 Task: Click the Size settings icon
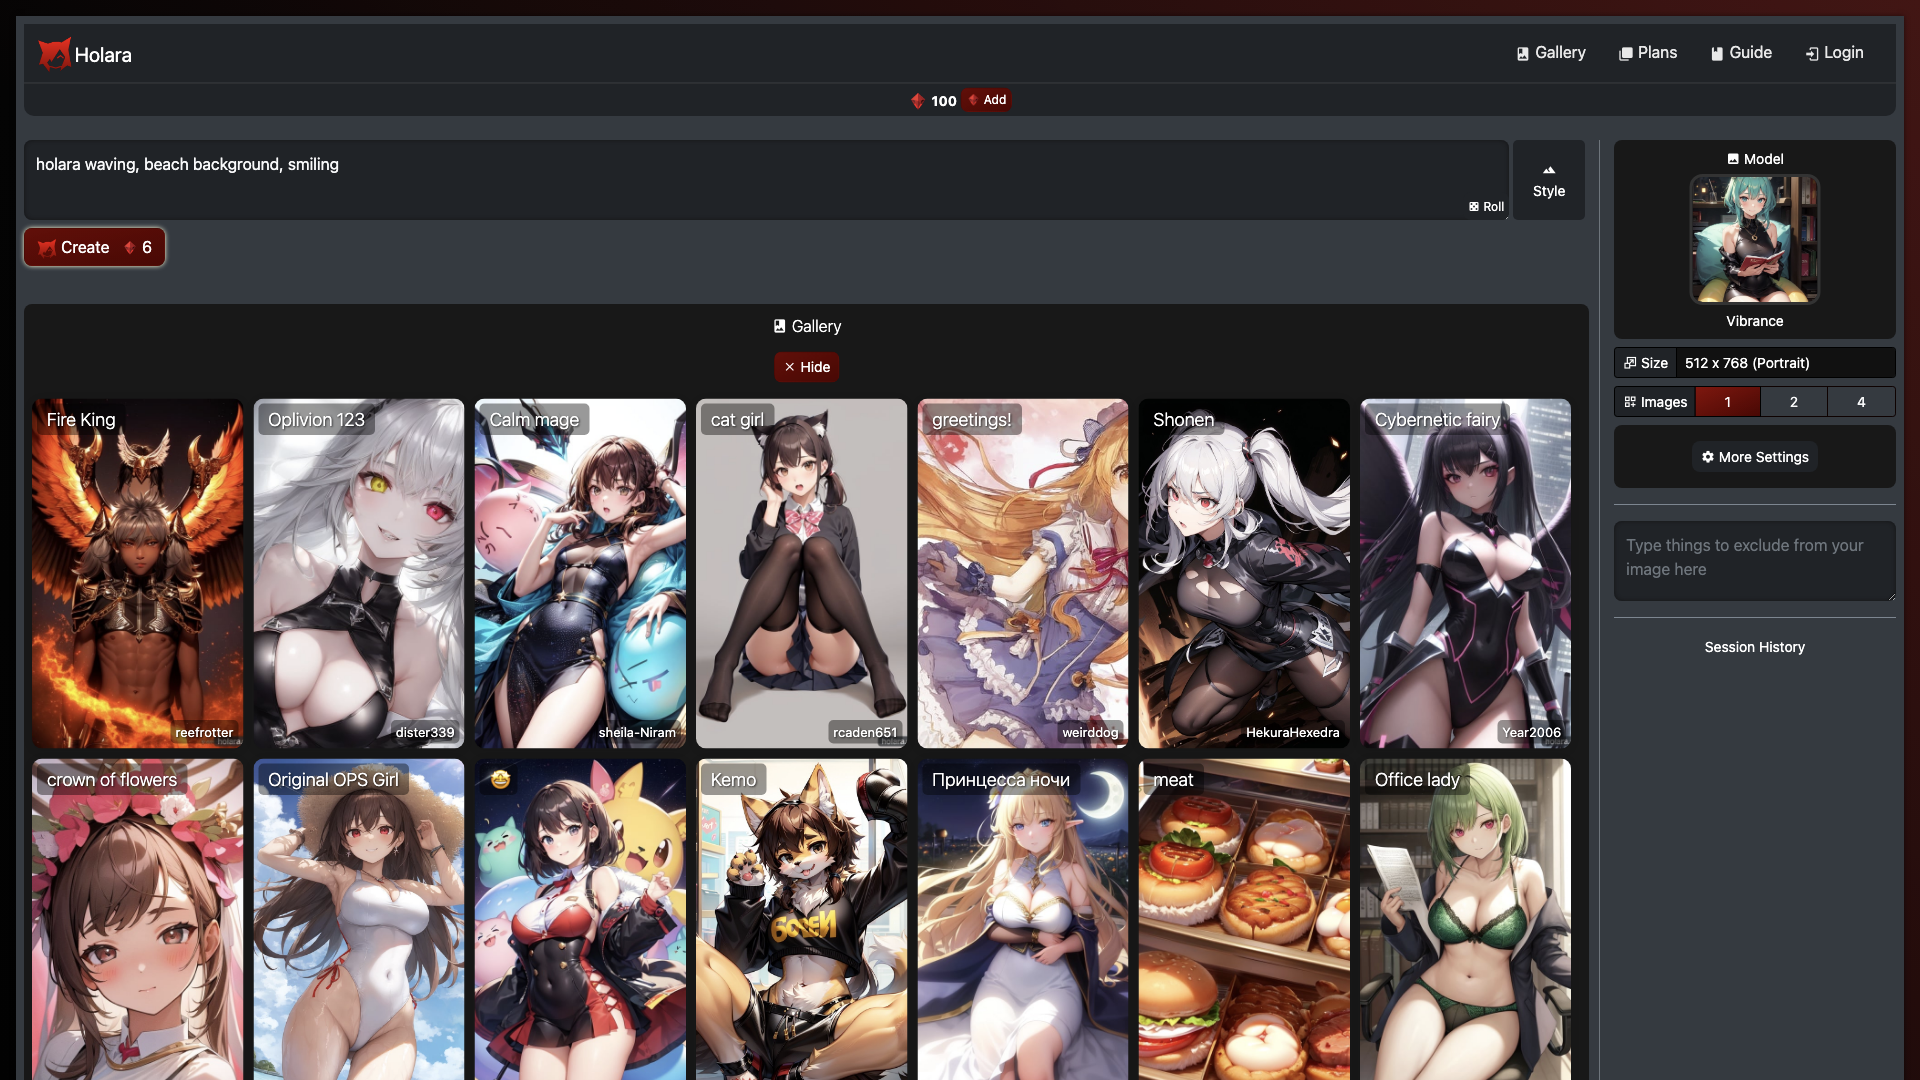pyautogui.click(x=1631, y=363)
